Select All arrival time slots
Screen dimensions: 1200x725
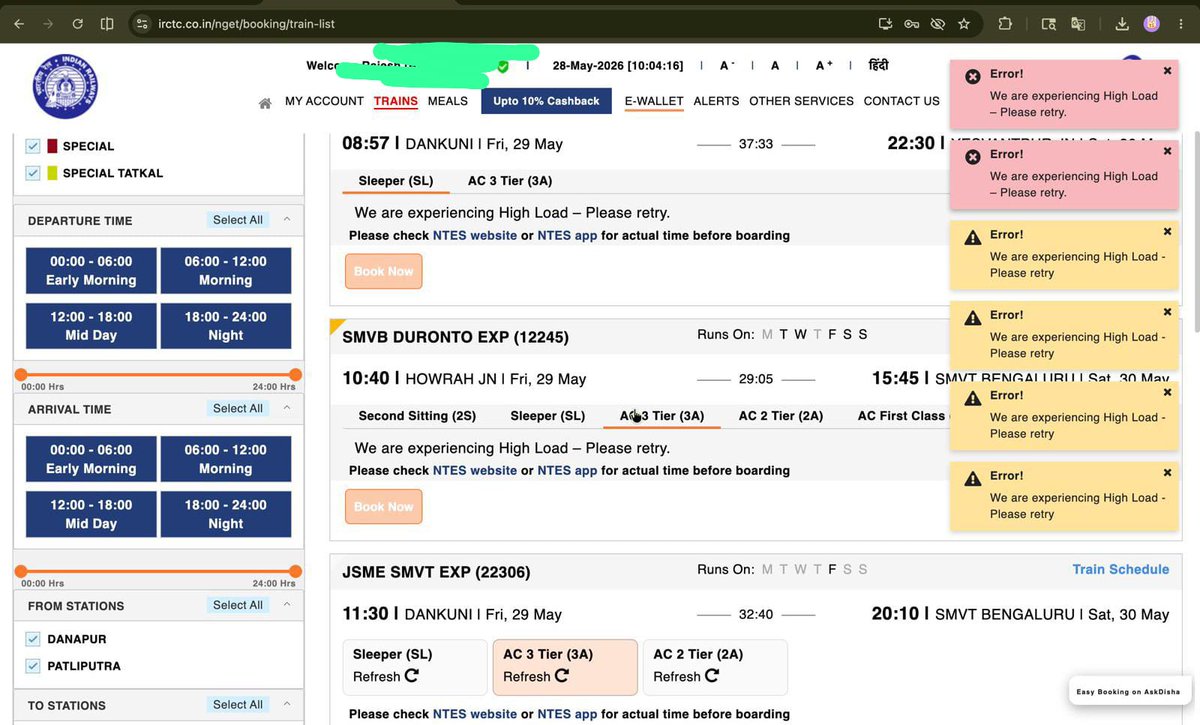click(x=238, y=408)
